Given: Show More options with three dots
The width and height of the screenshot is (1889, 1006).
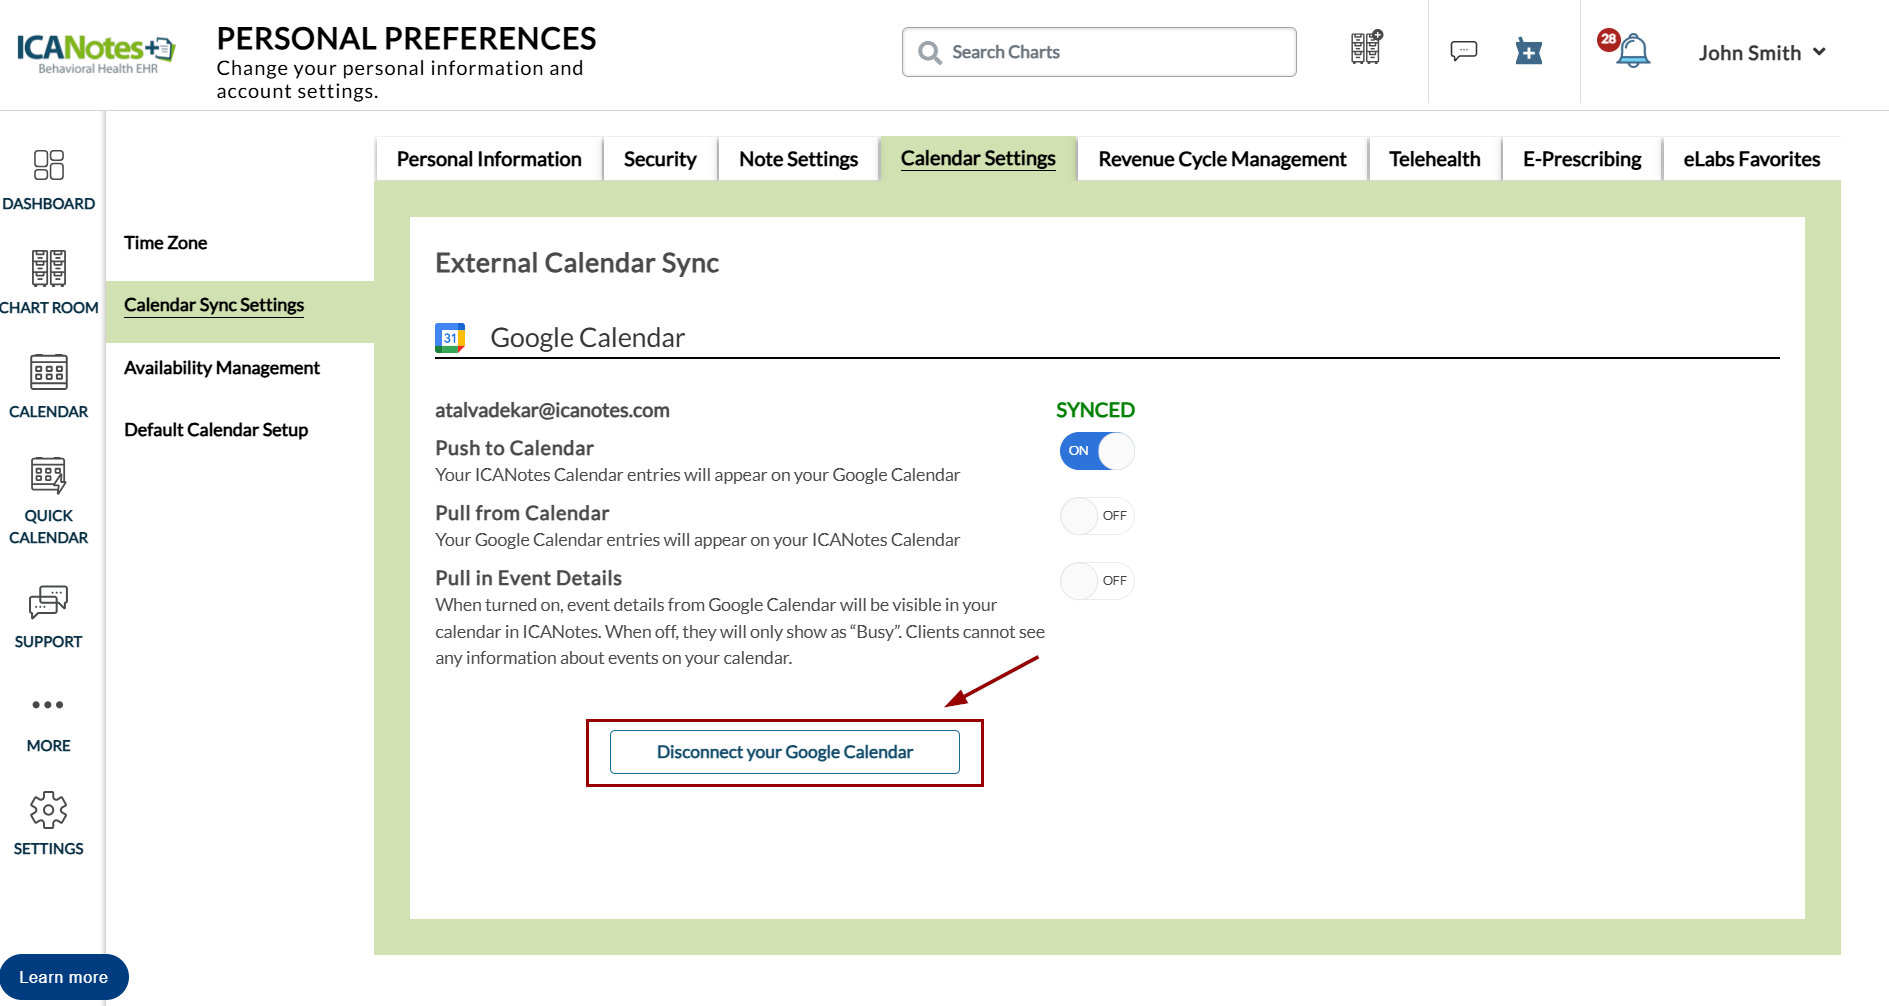Looking at the screenshot, I should point(48,705).
